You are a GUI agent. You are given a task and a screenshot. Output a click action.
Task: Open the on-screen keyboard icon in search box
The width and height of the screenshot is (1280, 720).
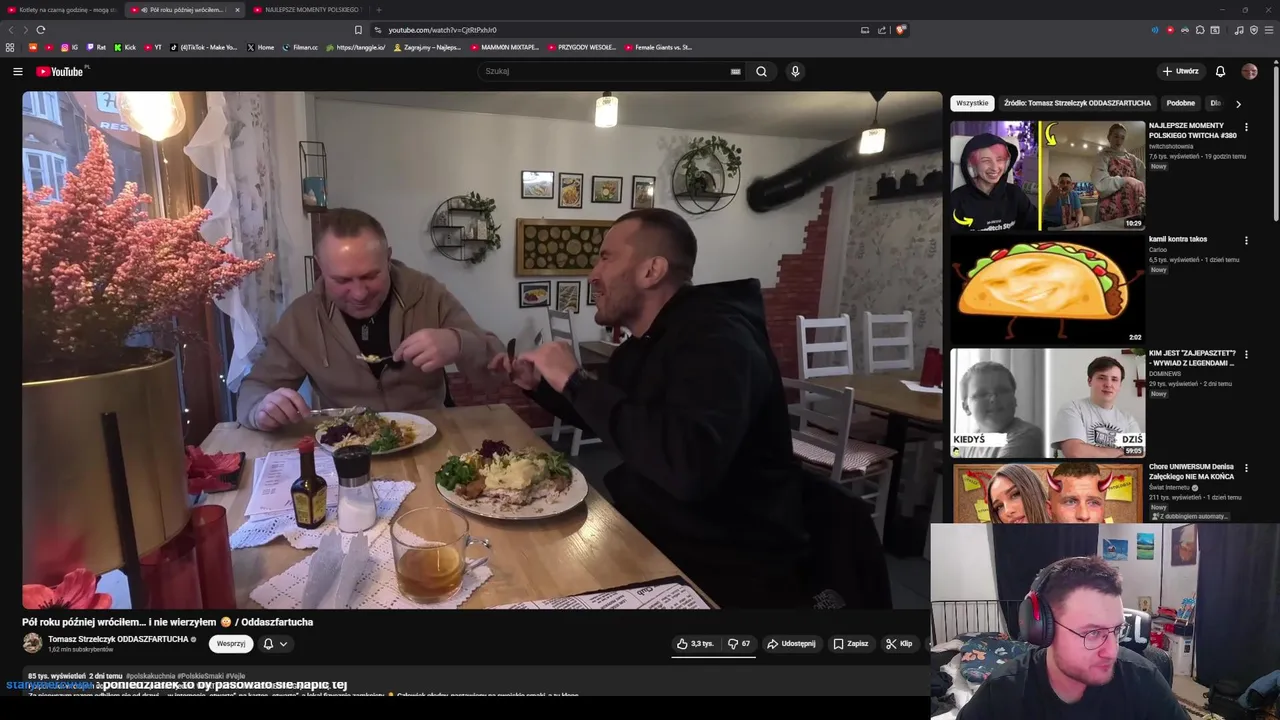click(x=736, y=71)
